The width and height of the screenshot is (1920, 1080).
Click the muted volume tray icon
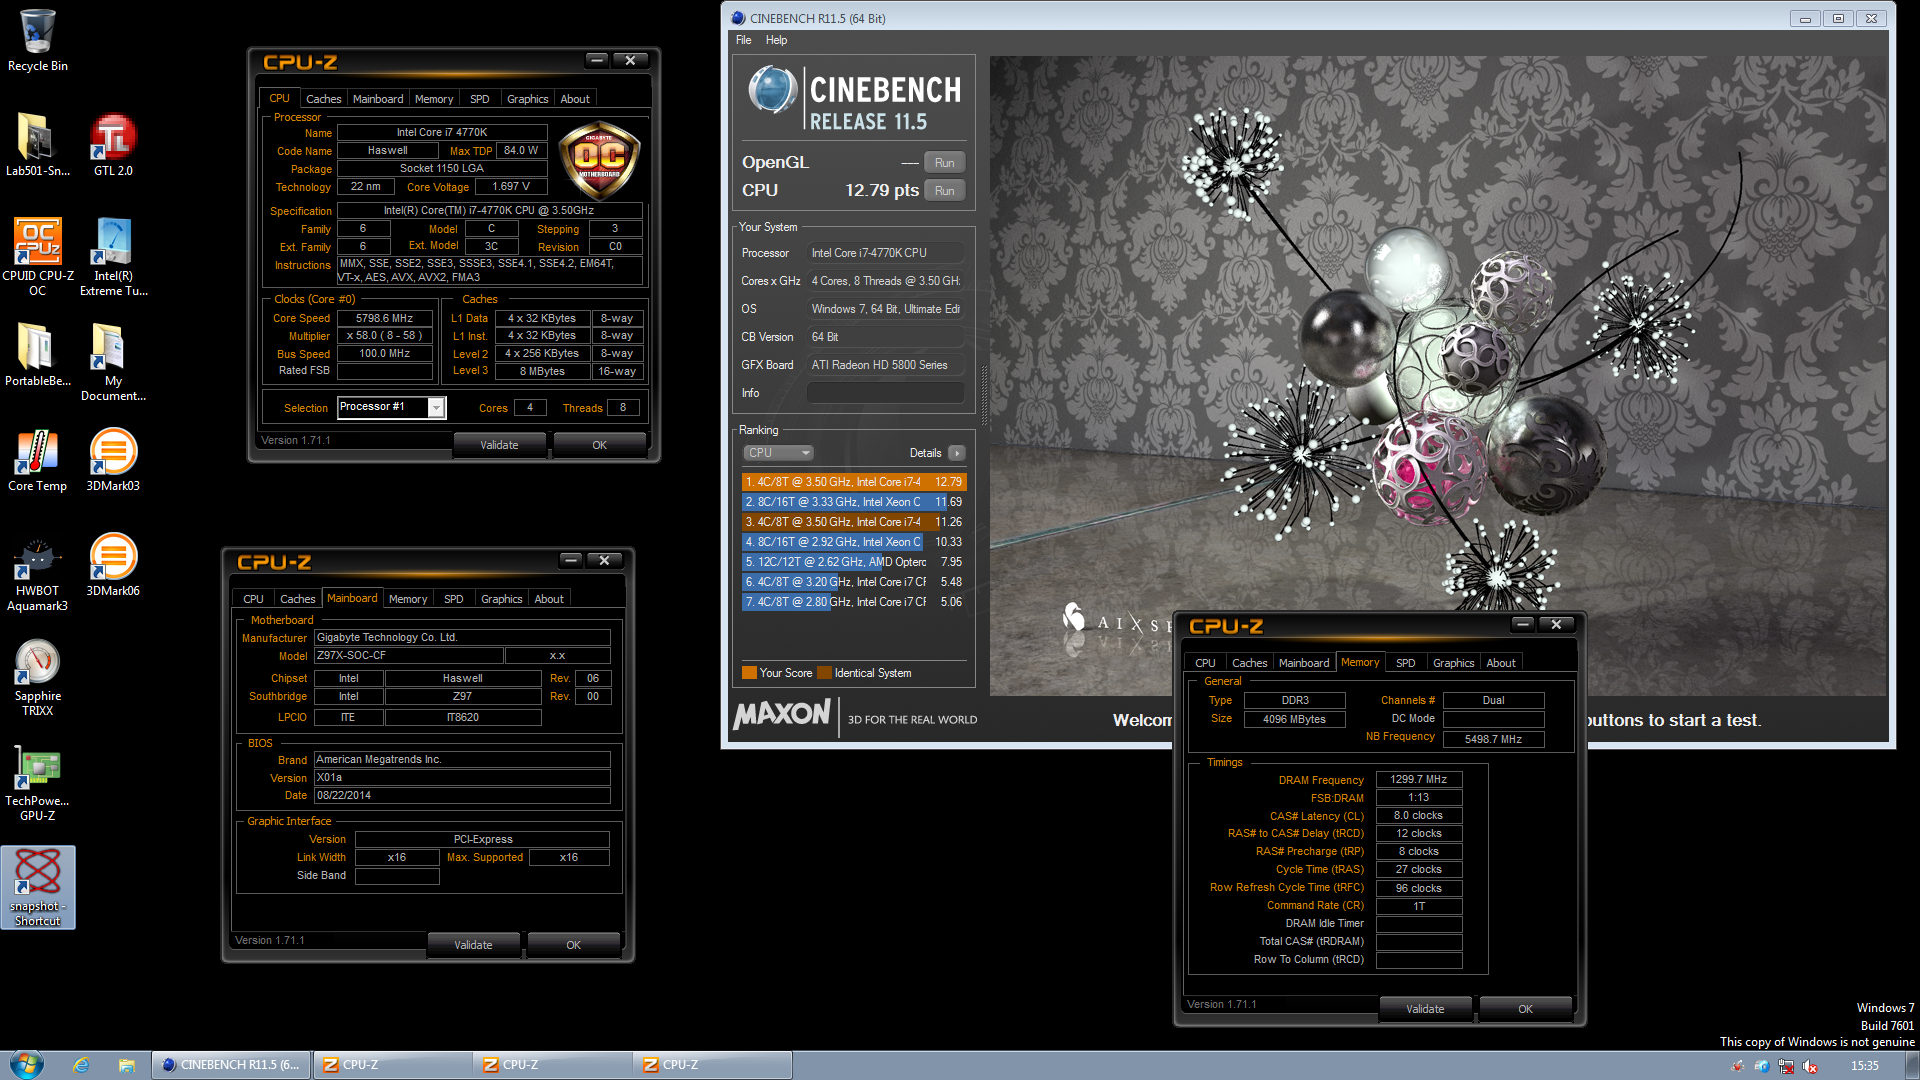[1810, 1066]
